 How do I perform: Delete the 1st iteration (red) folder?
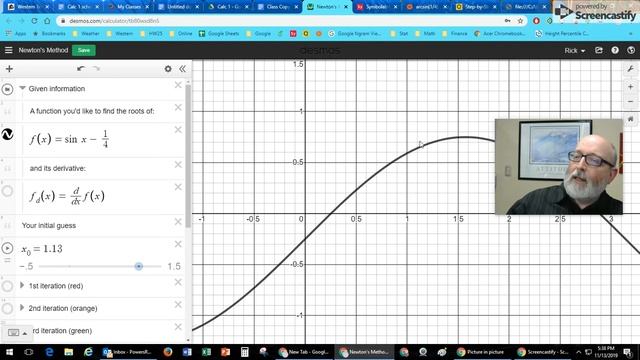pyautogui.click(x=178, y=282)
